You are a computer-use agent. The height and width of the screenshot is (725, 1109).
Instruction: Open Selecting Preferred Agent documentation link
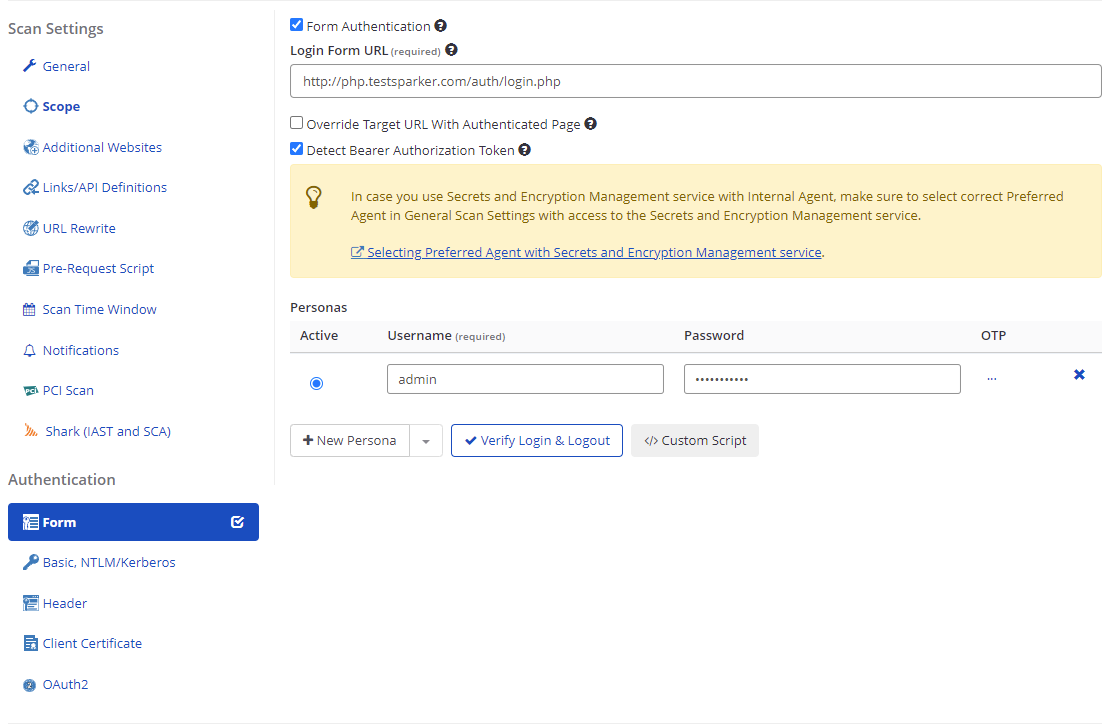tap(594, 253)
